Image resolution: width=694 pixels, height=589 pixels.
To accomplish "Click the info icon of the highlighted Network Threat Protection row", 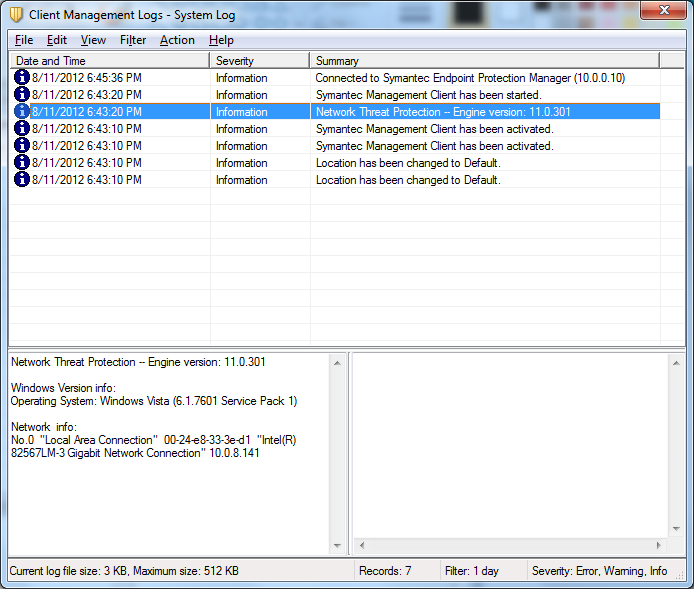I will click(x=22, y=111).
